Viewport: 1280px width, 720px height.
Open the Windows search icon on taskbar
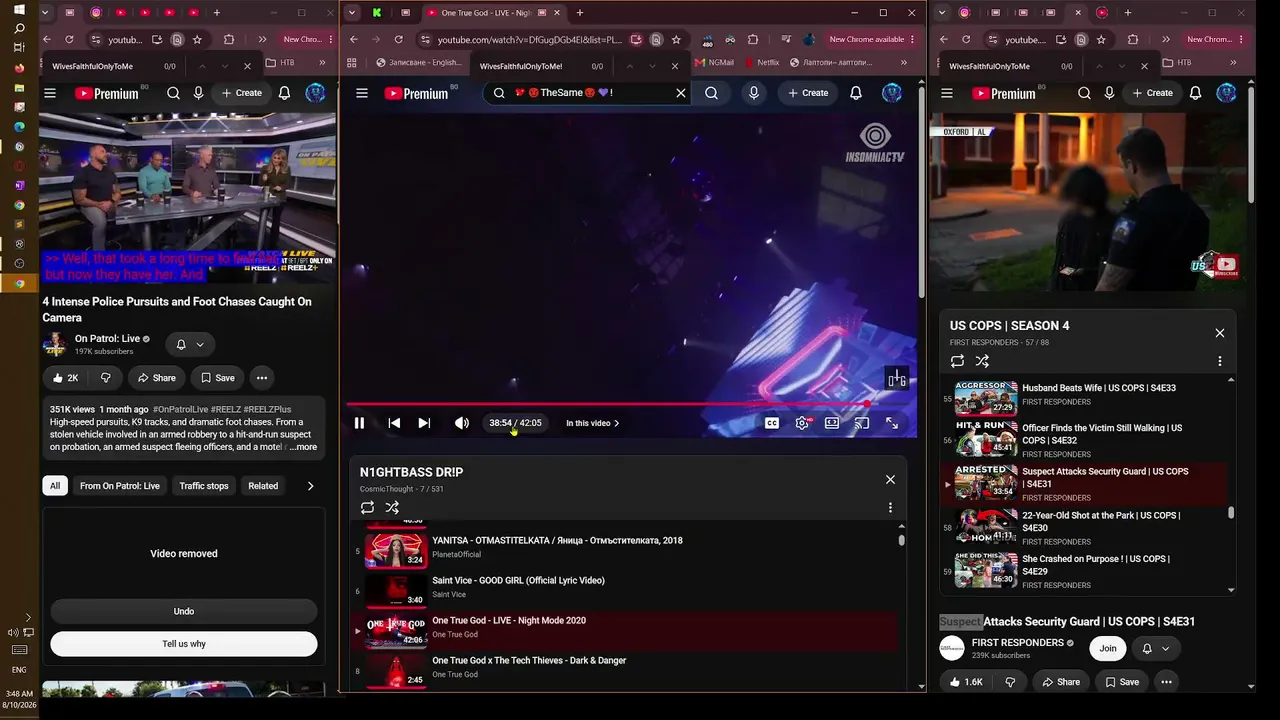pyautogui.click(x=19, y=29)
